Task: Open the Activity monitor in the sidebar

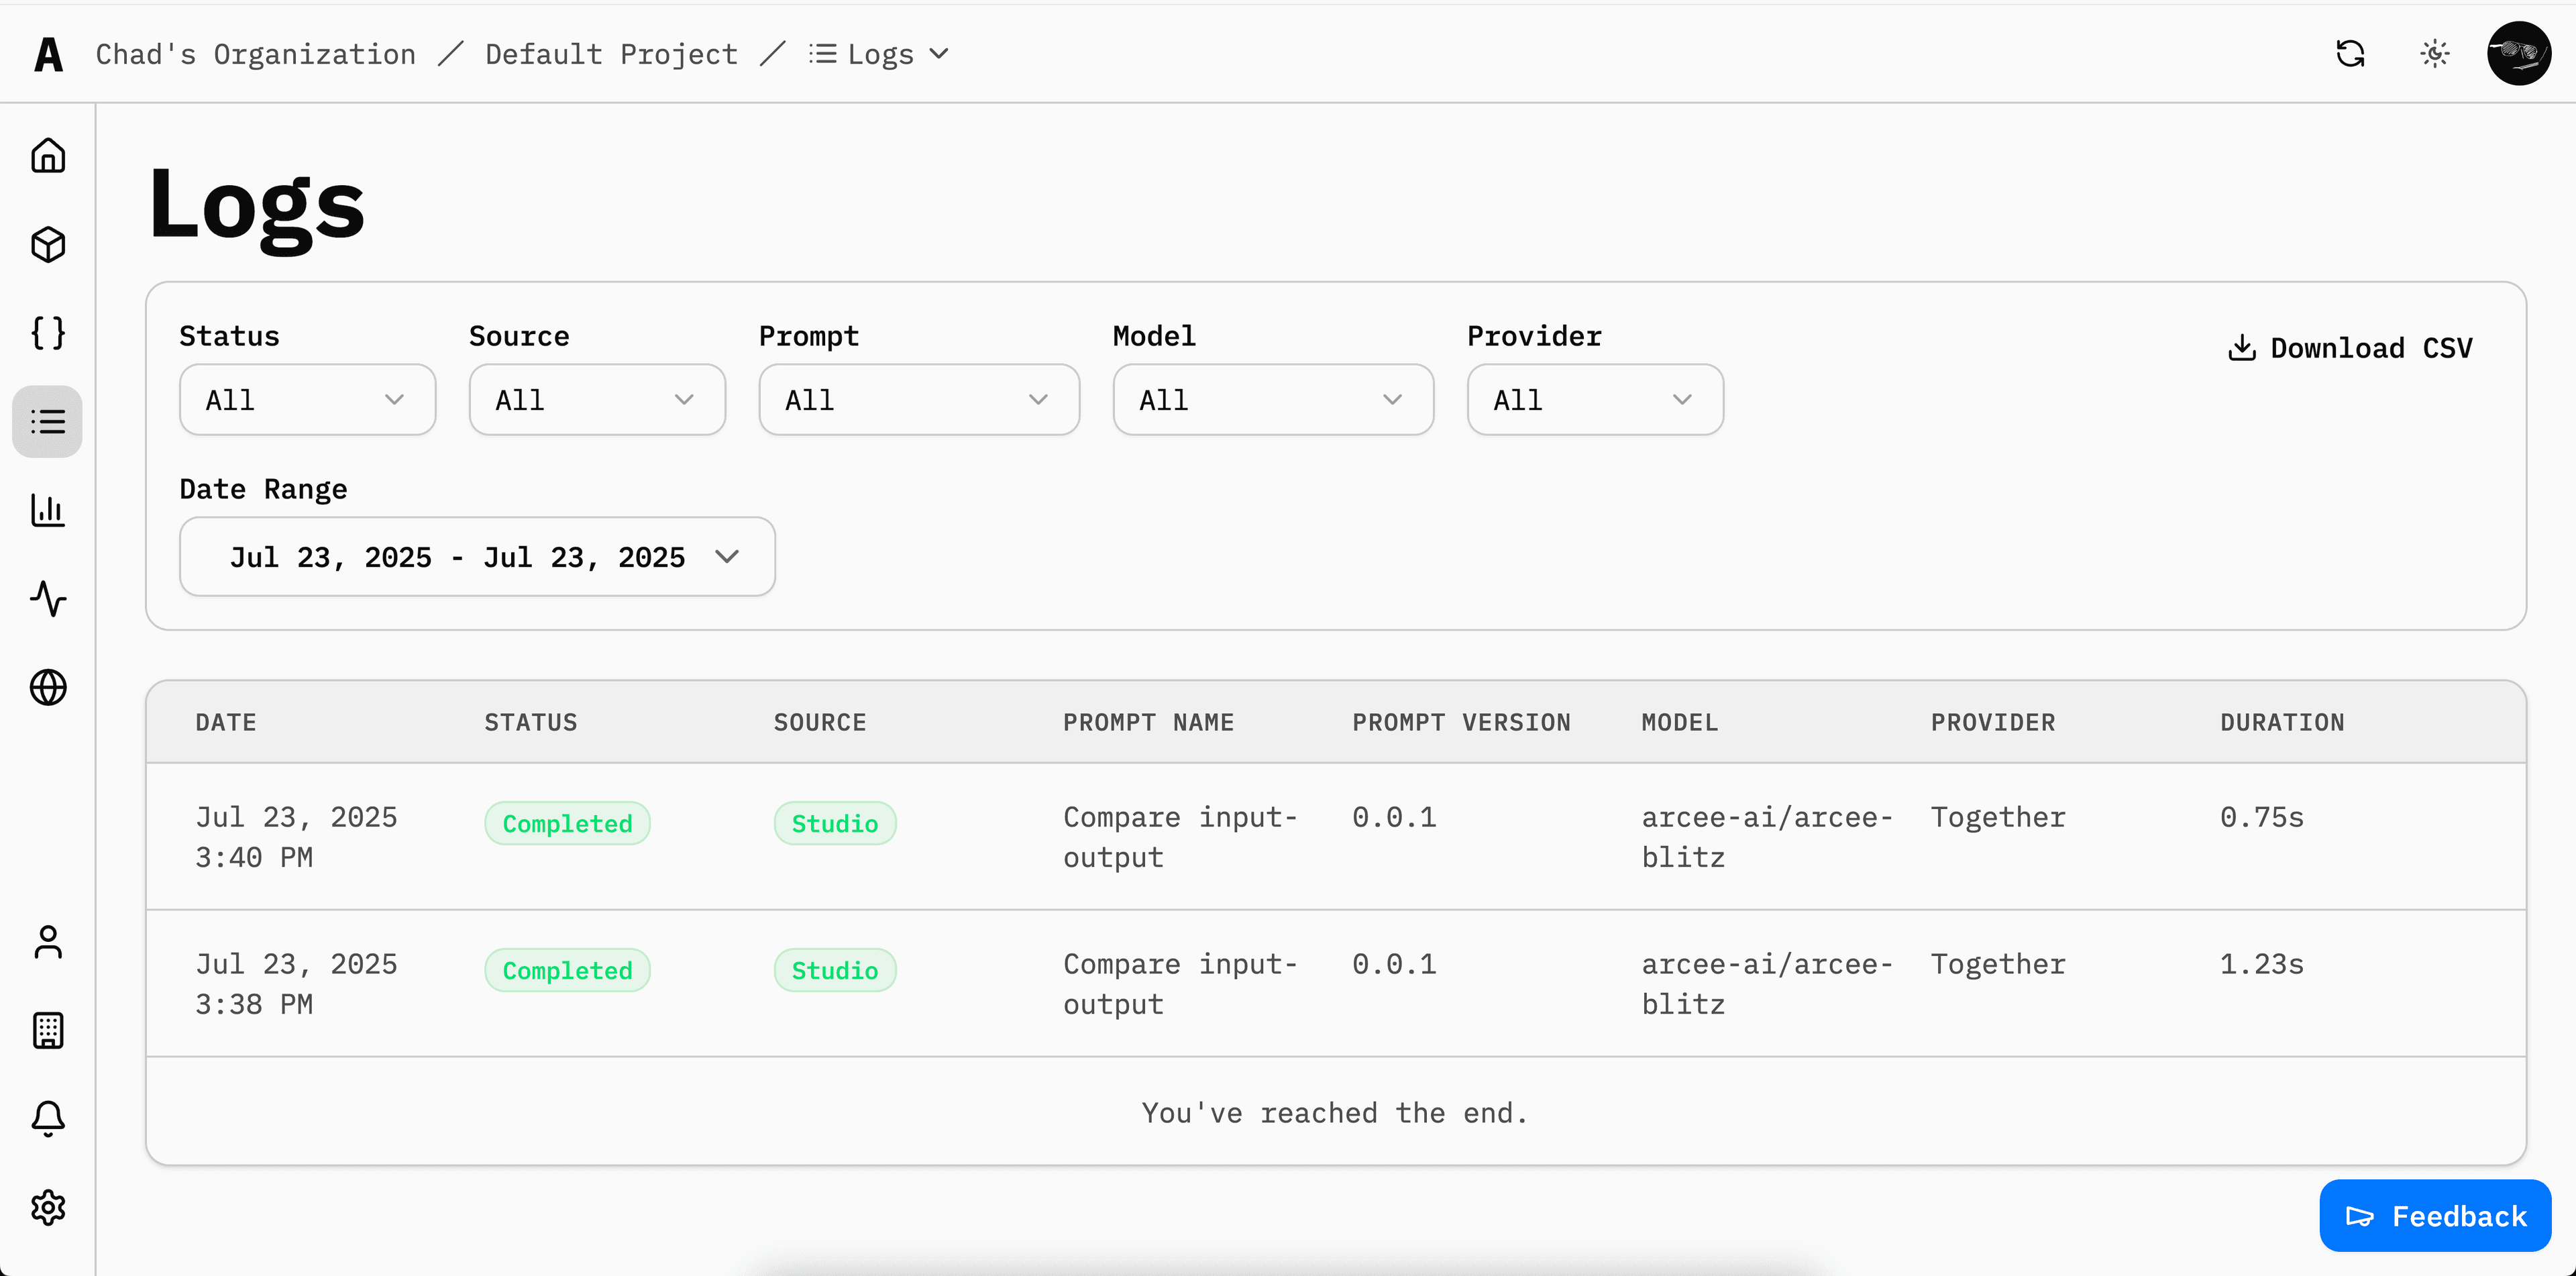Action: click(x=48, y=600)
